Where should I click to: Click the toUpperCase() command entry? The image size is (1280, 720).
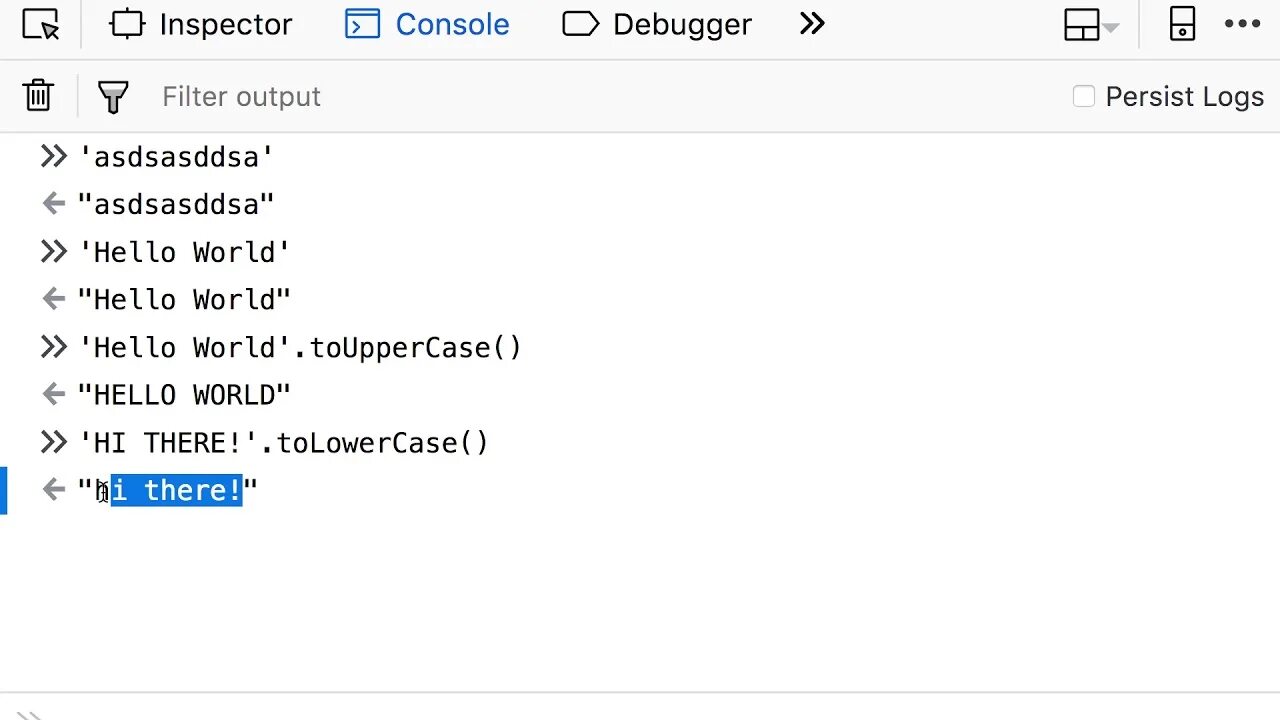click(x=300, y=348)
